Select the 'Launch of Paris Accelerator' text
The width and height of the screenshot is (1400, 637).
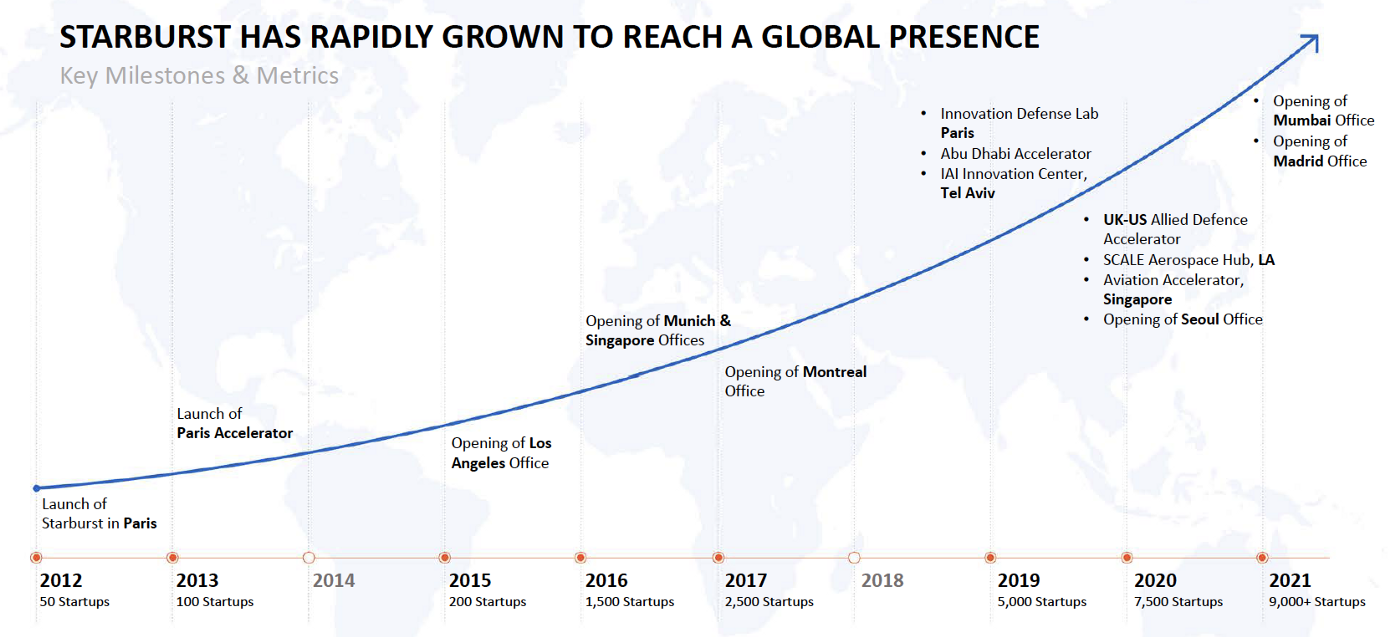tap(234, 423)
